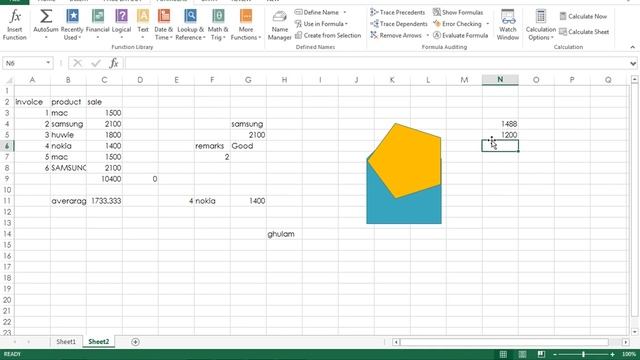This screenshot has width=640, height=360.
Task: Switch to Page Layout view icon
Action: pos(522,354)
